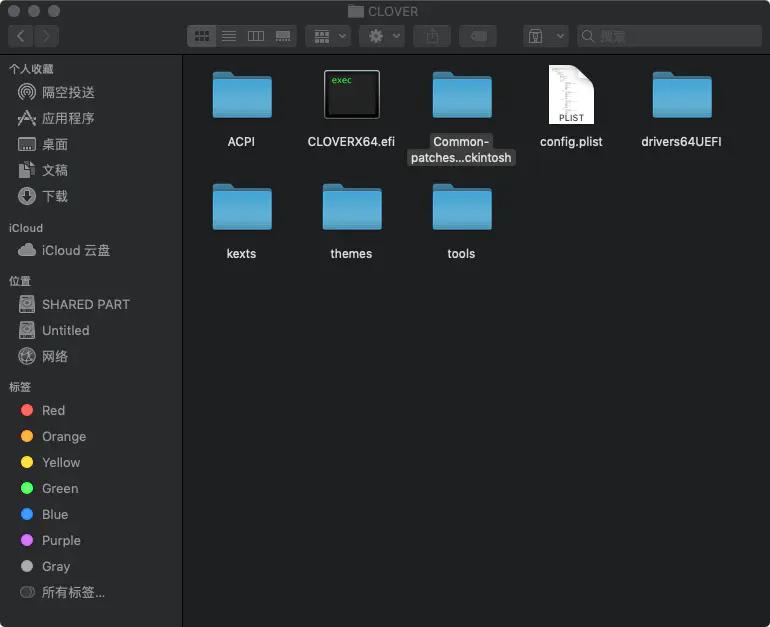Filter by the Purple tag

51,541
